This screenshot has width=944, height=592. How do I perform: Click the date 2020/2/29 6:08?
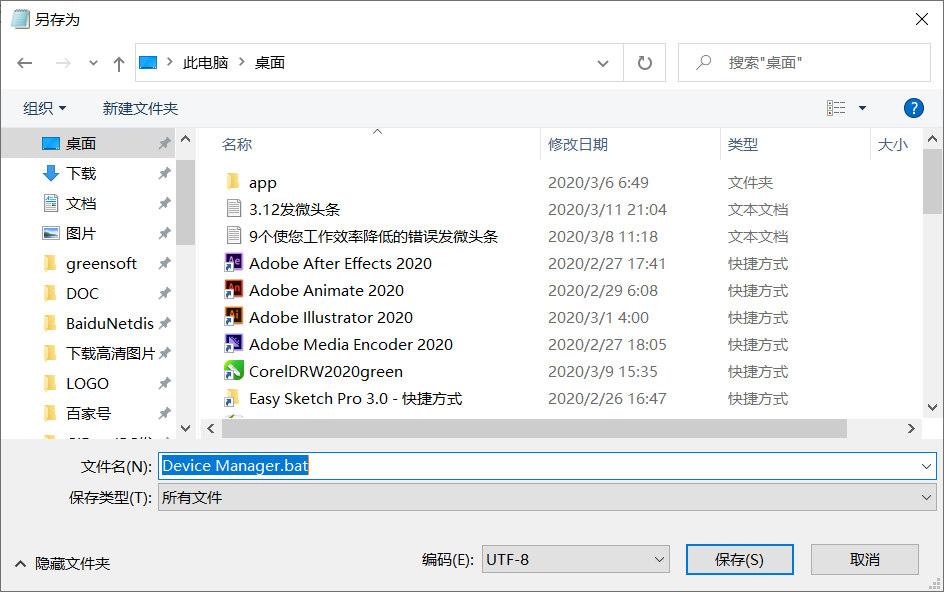[x=602, y=291]
